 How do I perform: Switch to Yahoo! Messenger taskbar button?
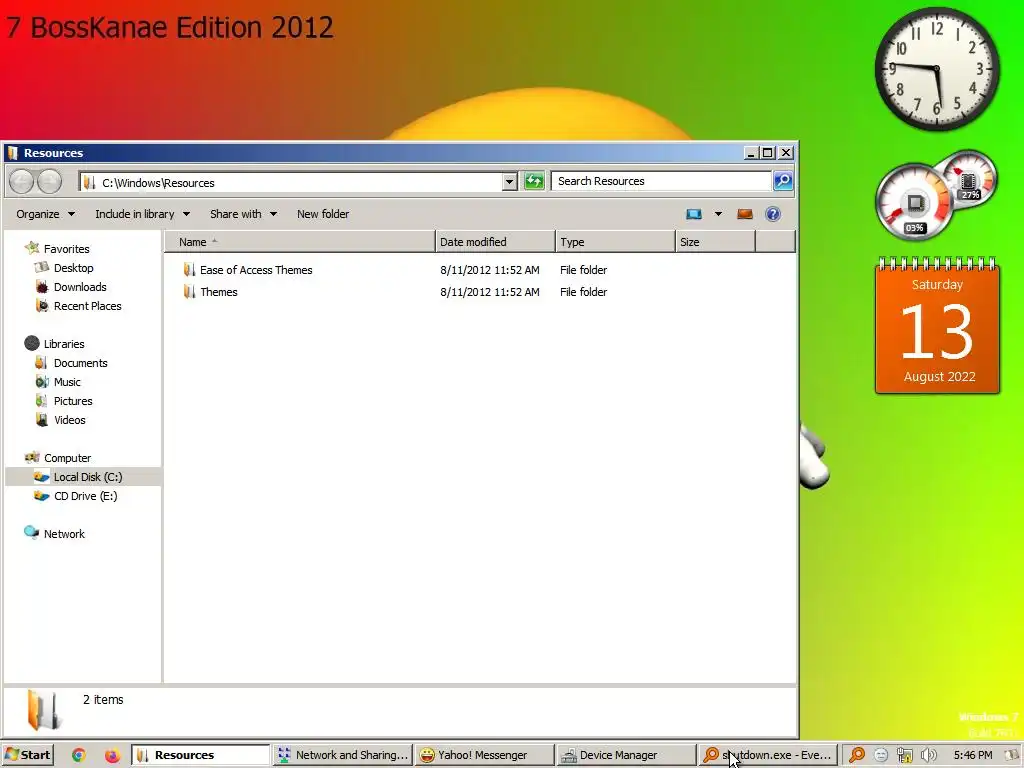coord(485,755)
